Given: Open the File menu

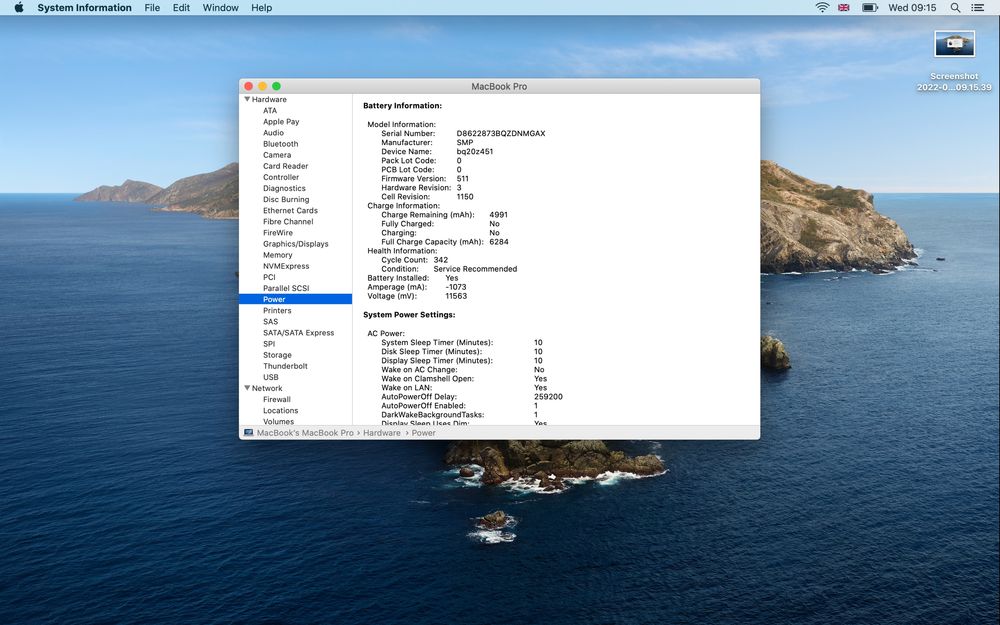Looking at the screenshot, I should (152, 8).
